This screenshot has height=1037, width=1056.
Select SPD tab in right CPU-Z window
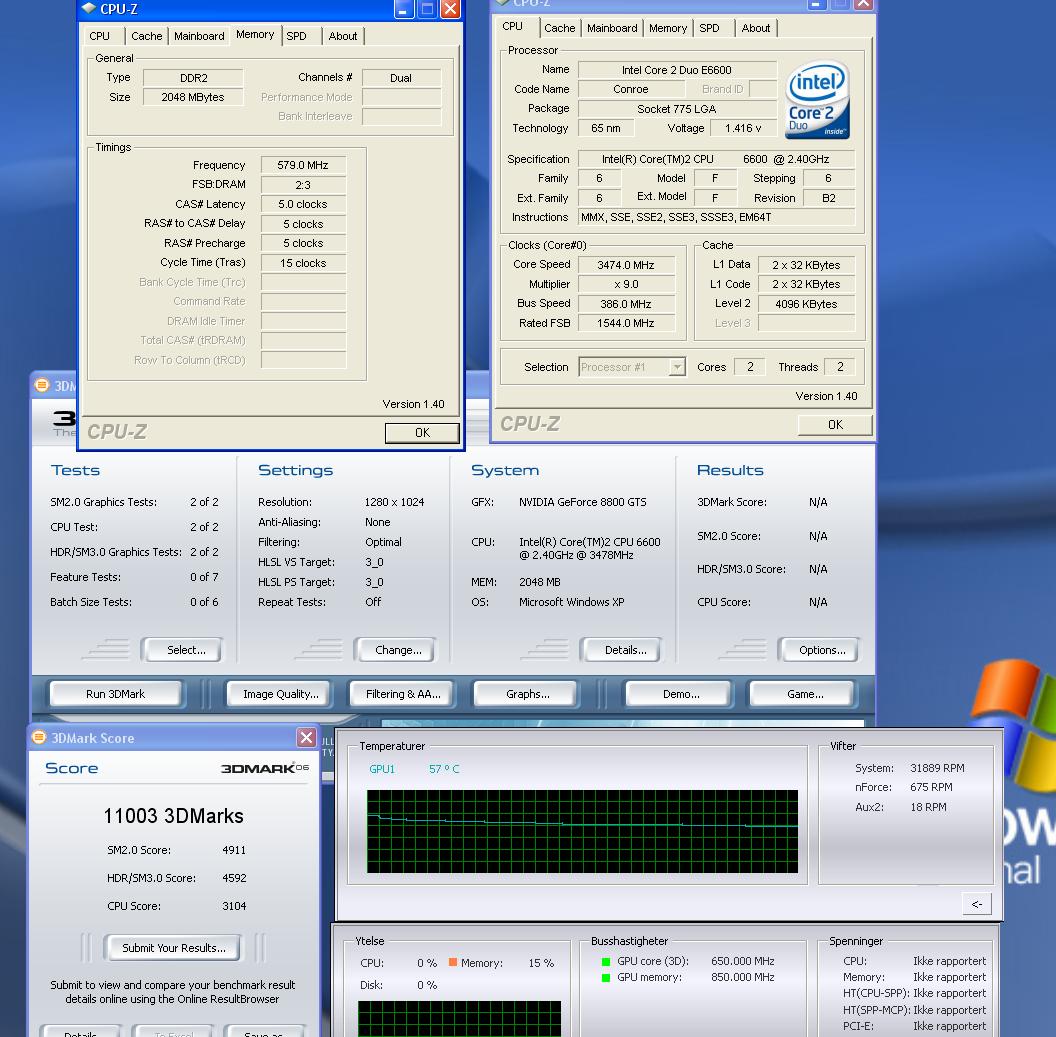(709, 28)
